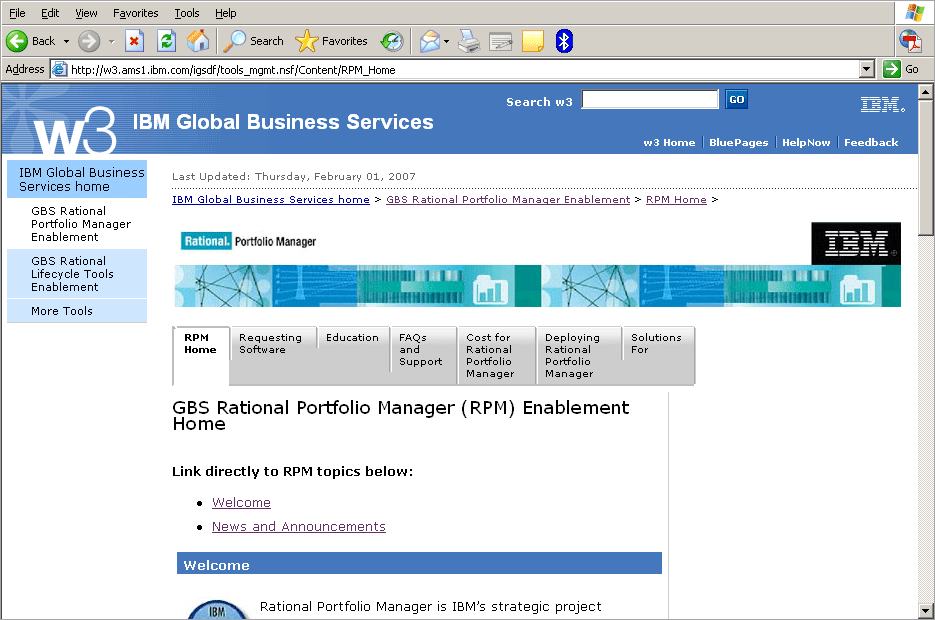Click the Mail envelope icon
Viewport: 935px width, 620px height.
click(x=429, y=41)
